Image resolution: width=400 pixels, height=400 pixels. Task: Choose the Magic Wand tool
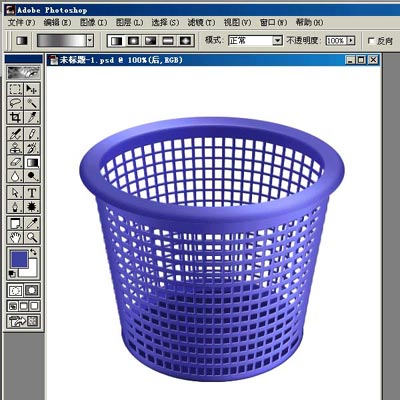point(32,103)
